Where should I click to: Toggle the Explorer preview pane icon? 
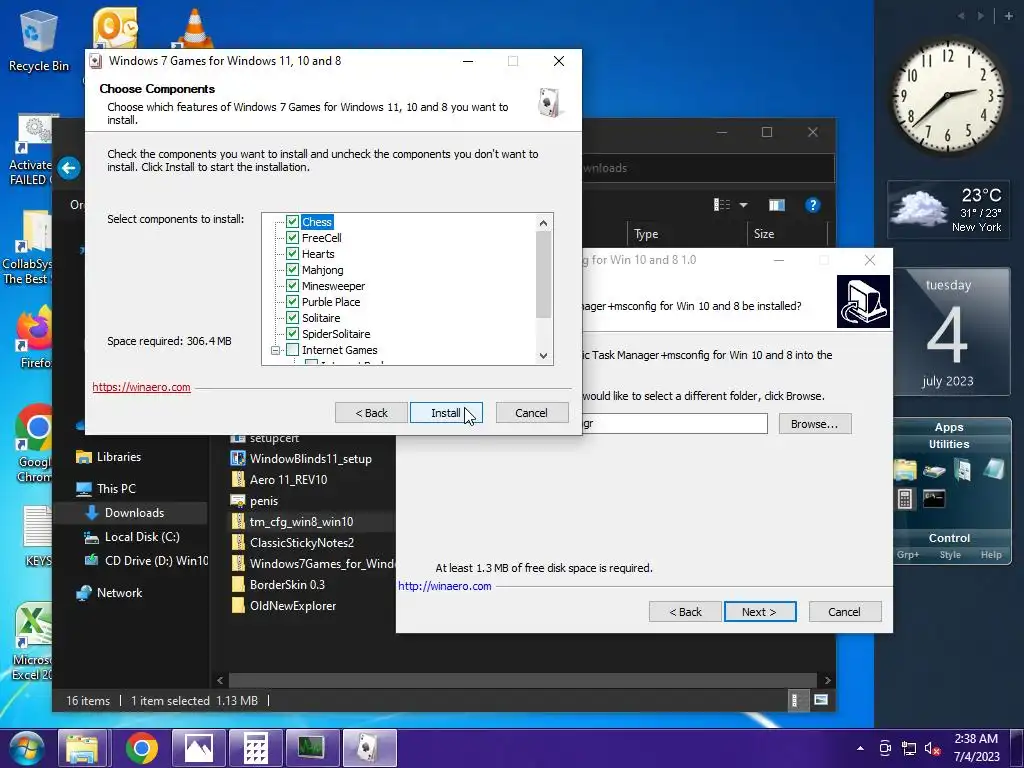[776, 205]
